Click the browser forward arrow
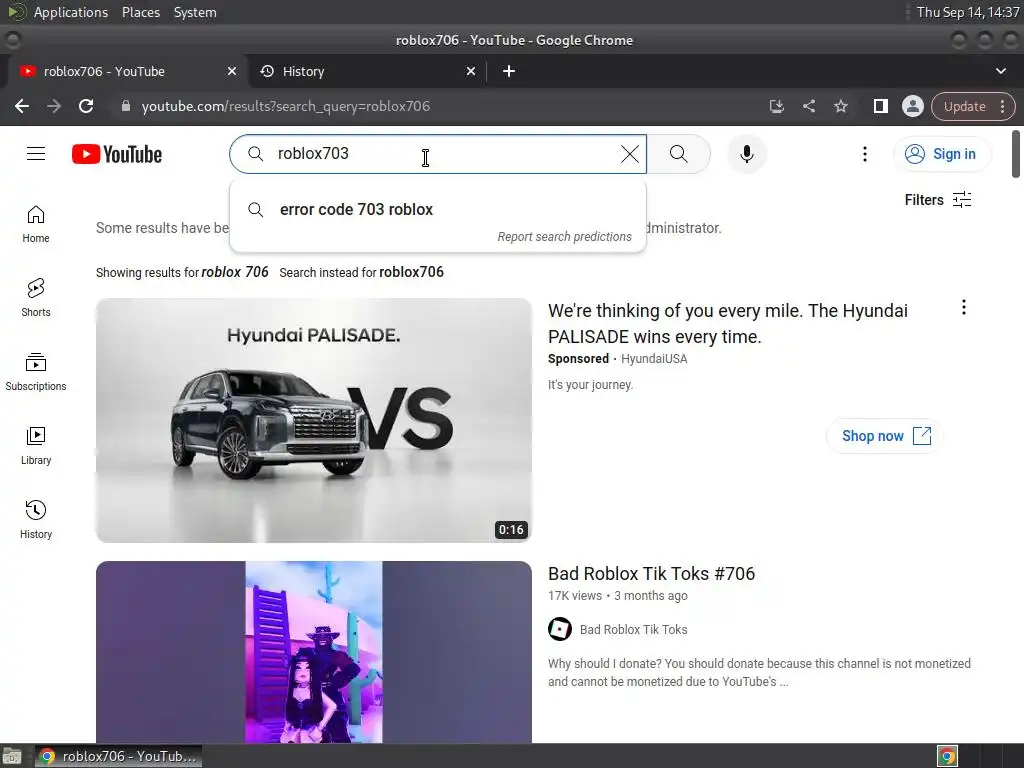The image size is (1024, 768). [54, 106]
